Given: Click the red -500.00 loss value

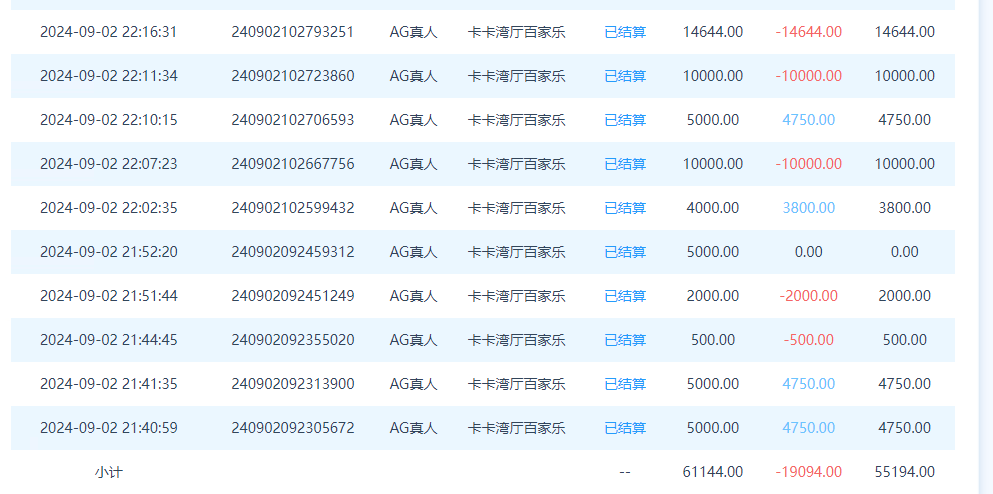Looking at the screenshot, I should [809, 340].
